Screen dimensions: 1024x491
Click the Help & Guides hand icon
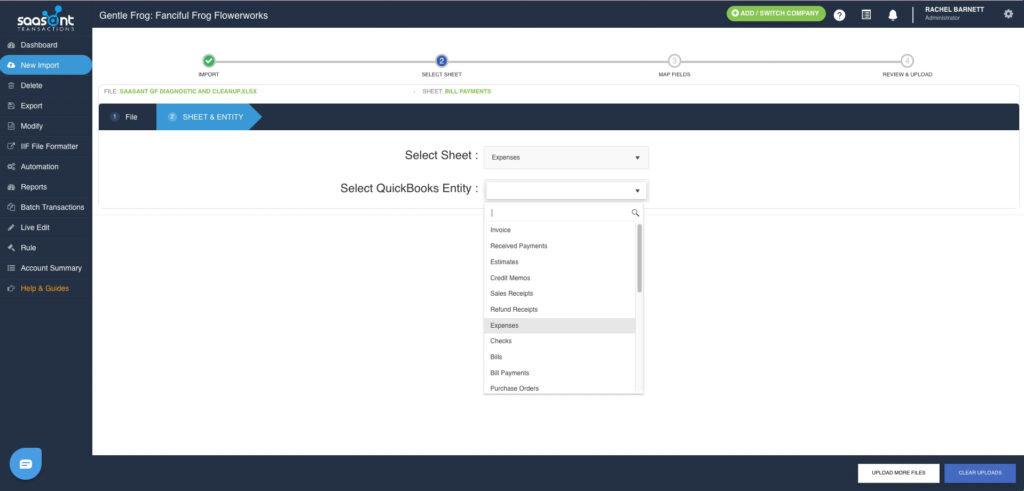tap(10, 288)
